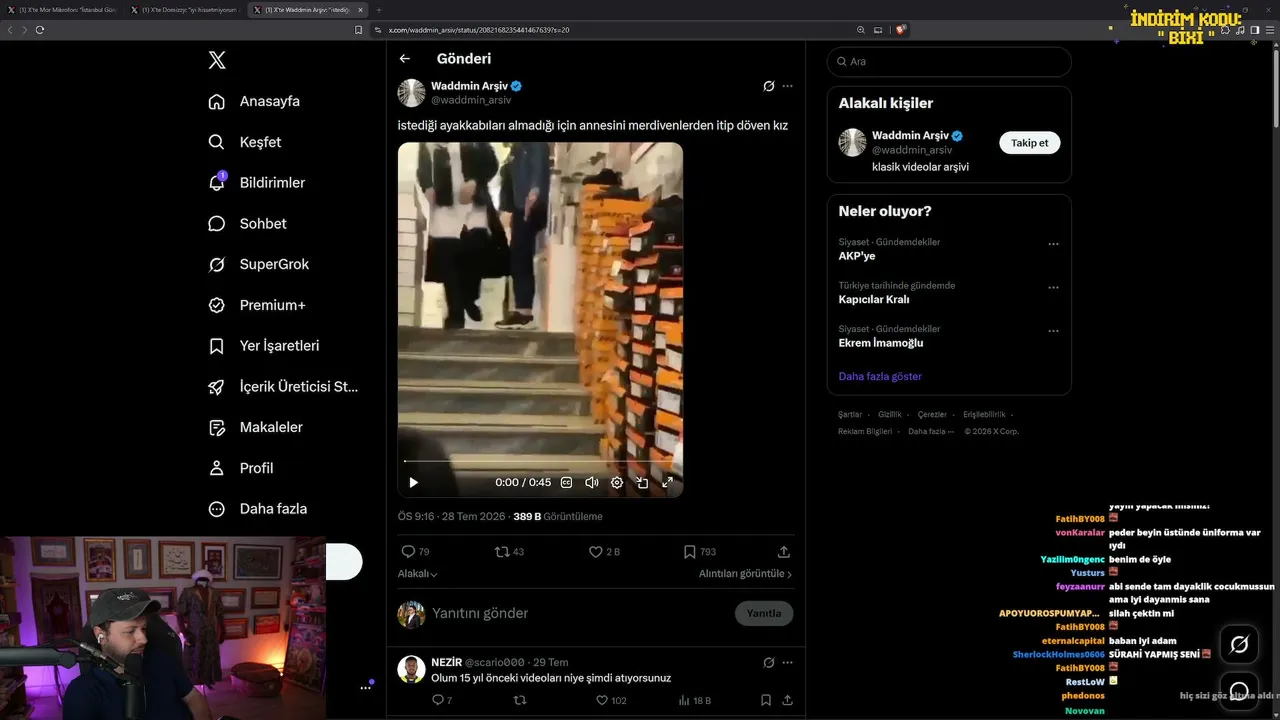This screenshot has width=1280, height=720.
Task: Click the Grok icon on the main post
Action: click(x=768, y=86)
